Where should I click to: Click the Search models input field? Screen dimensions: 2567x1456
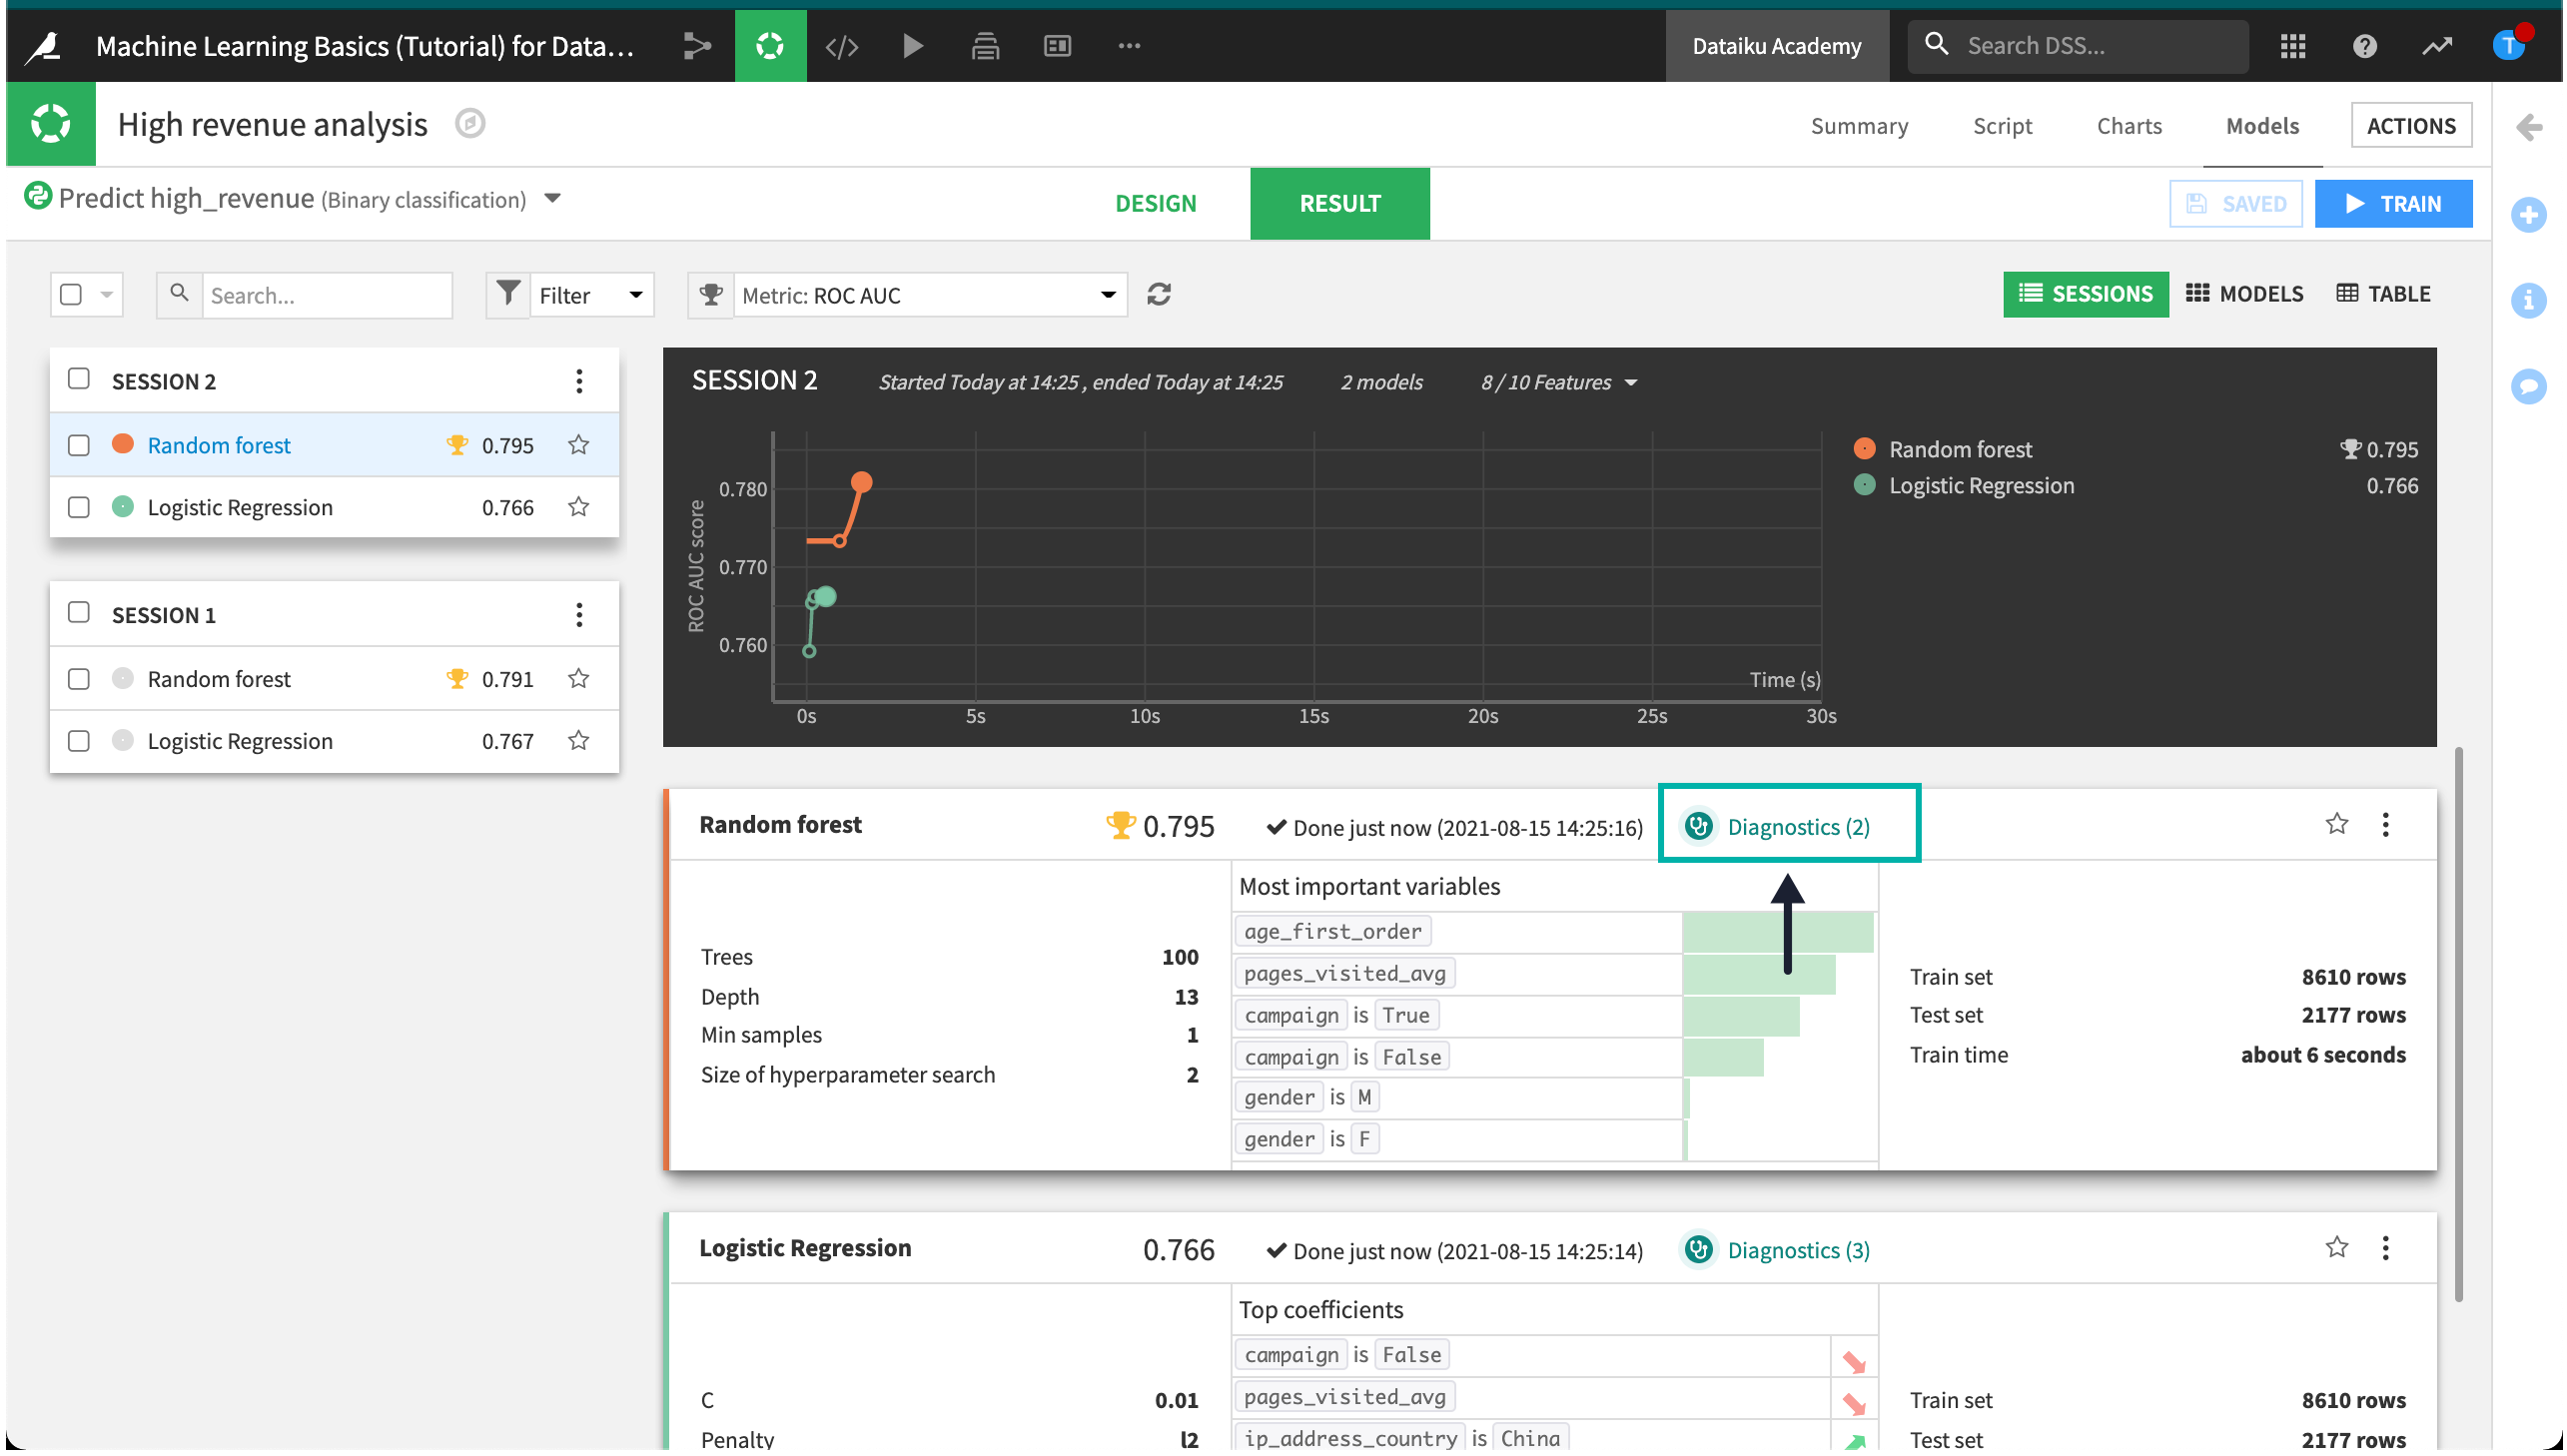click(x=328, y=295)
